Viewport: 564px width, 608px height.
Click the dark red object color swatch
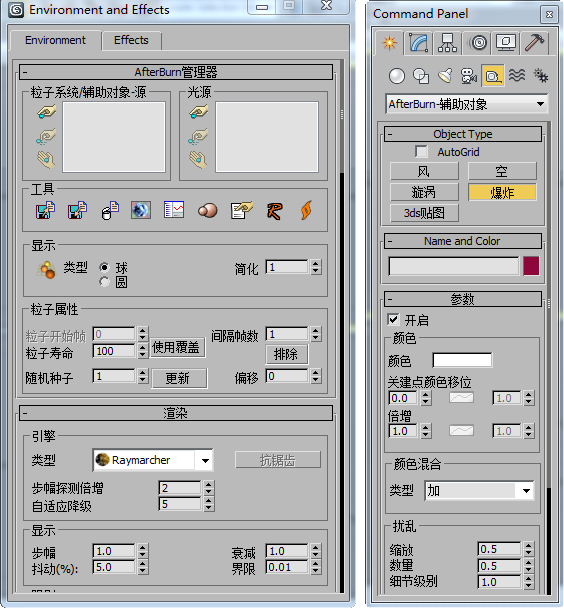pos(531,266)
